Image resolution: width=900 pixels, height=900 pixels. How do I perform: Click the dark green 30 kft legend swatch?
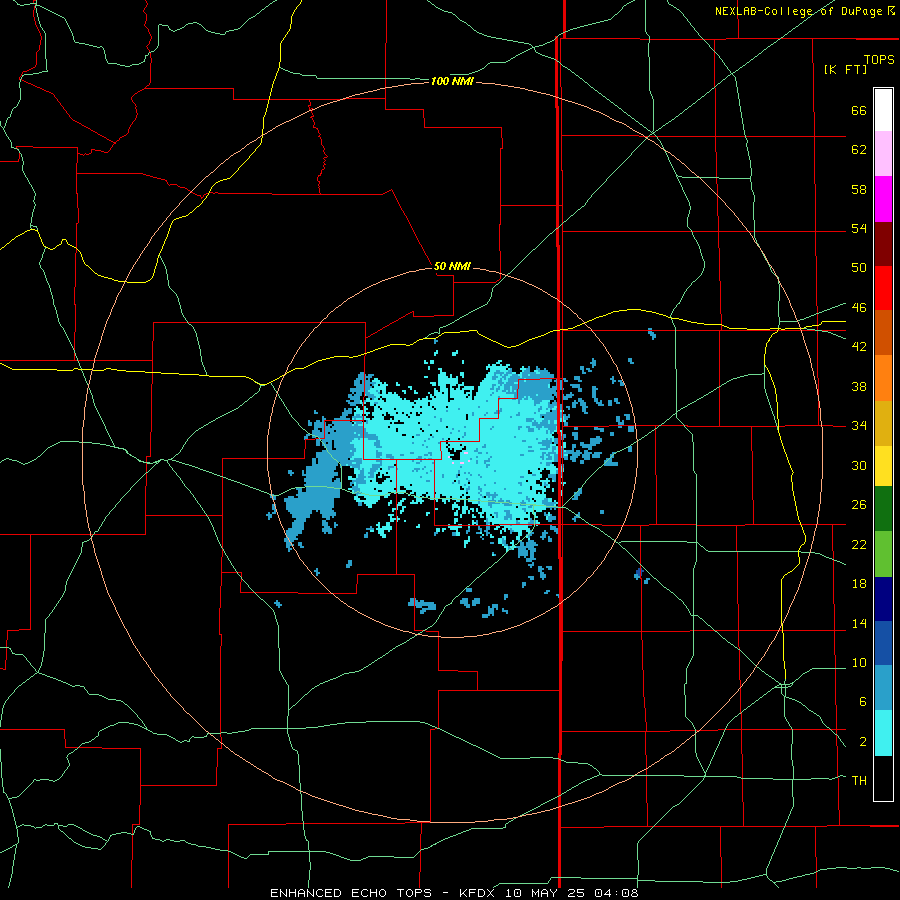pyautogui.click(x=883, y=509)
